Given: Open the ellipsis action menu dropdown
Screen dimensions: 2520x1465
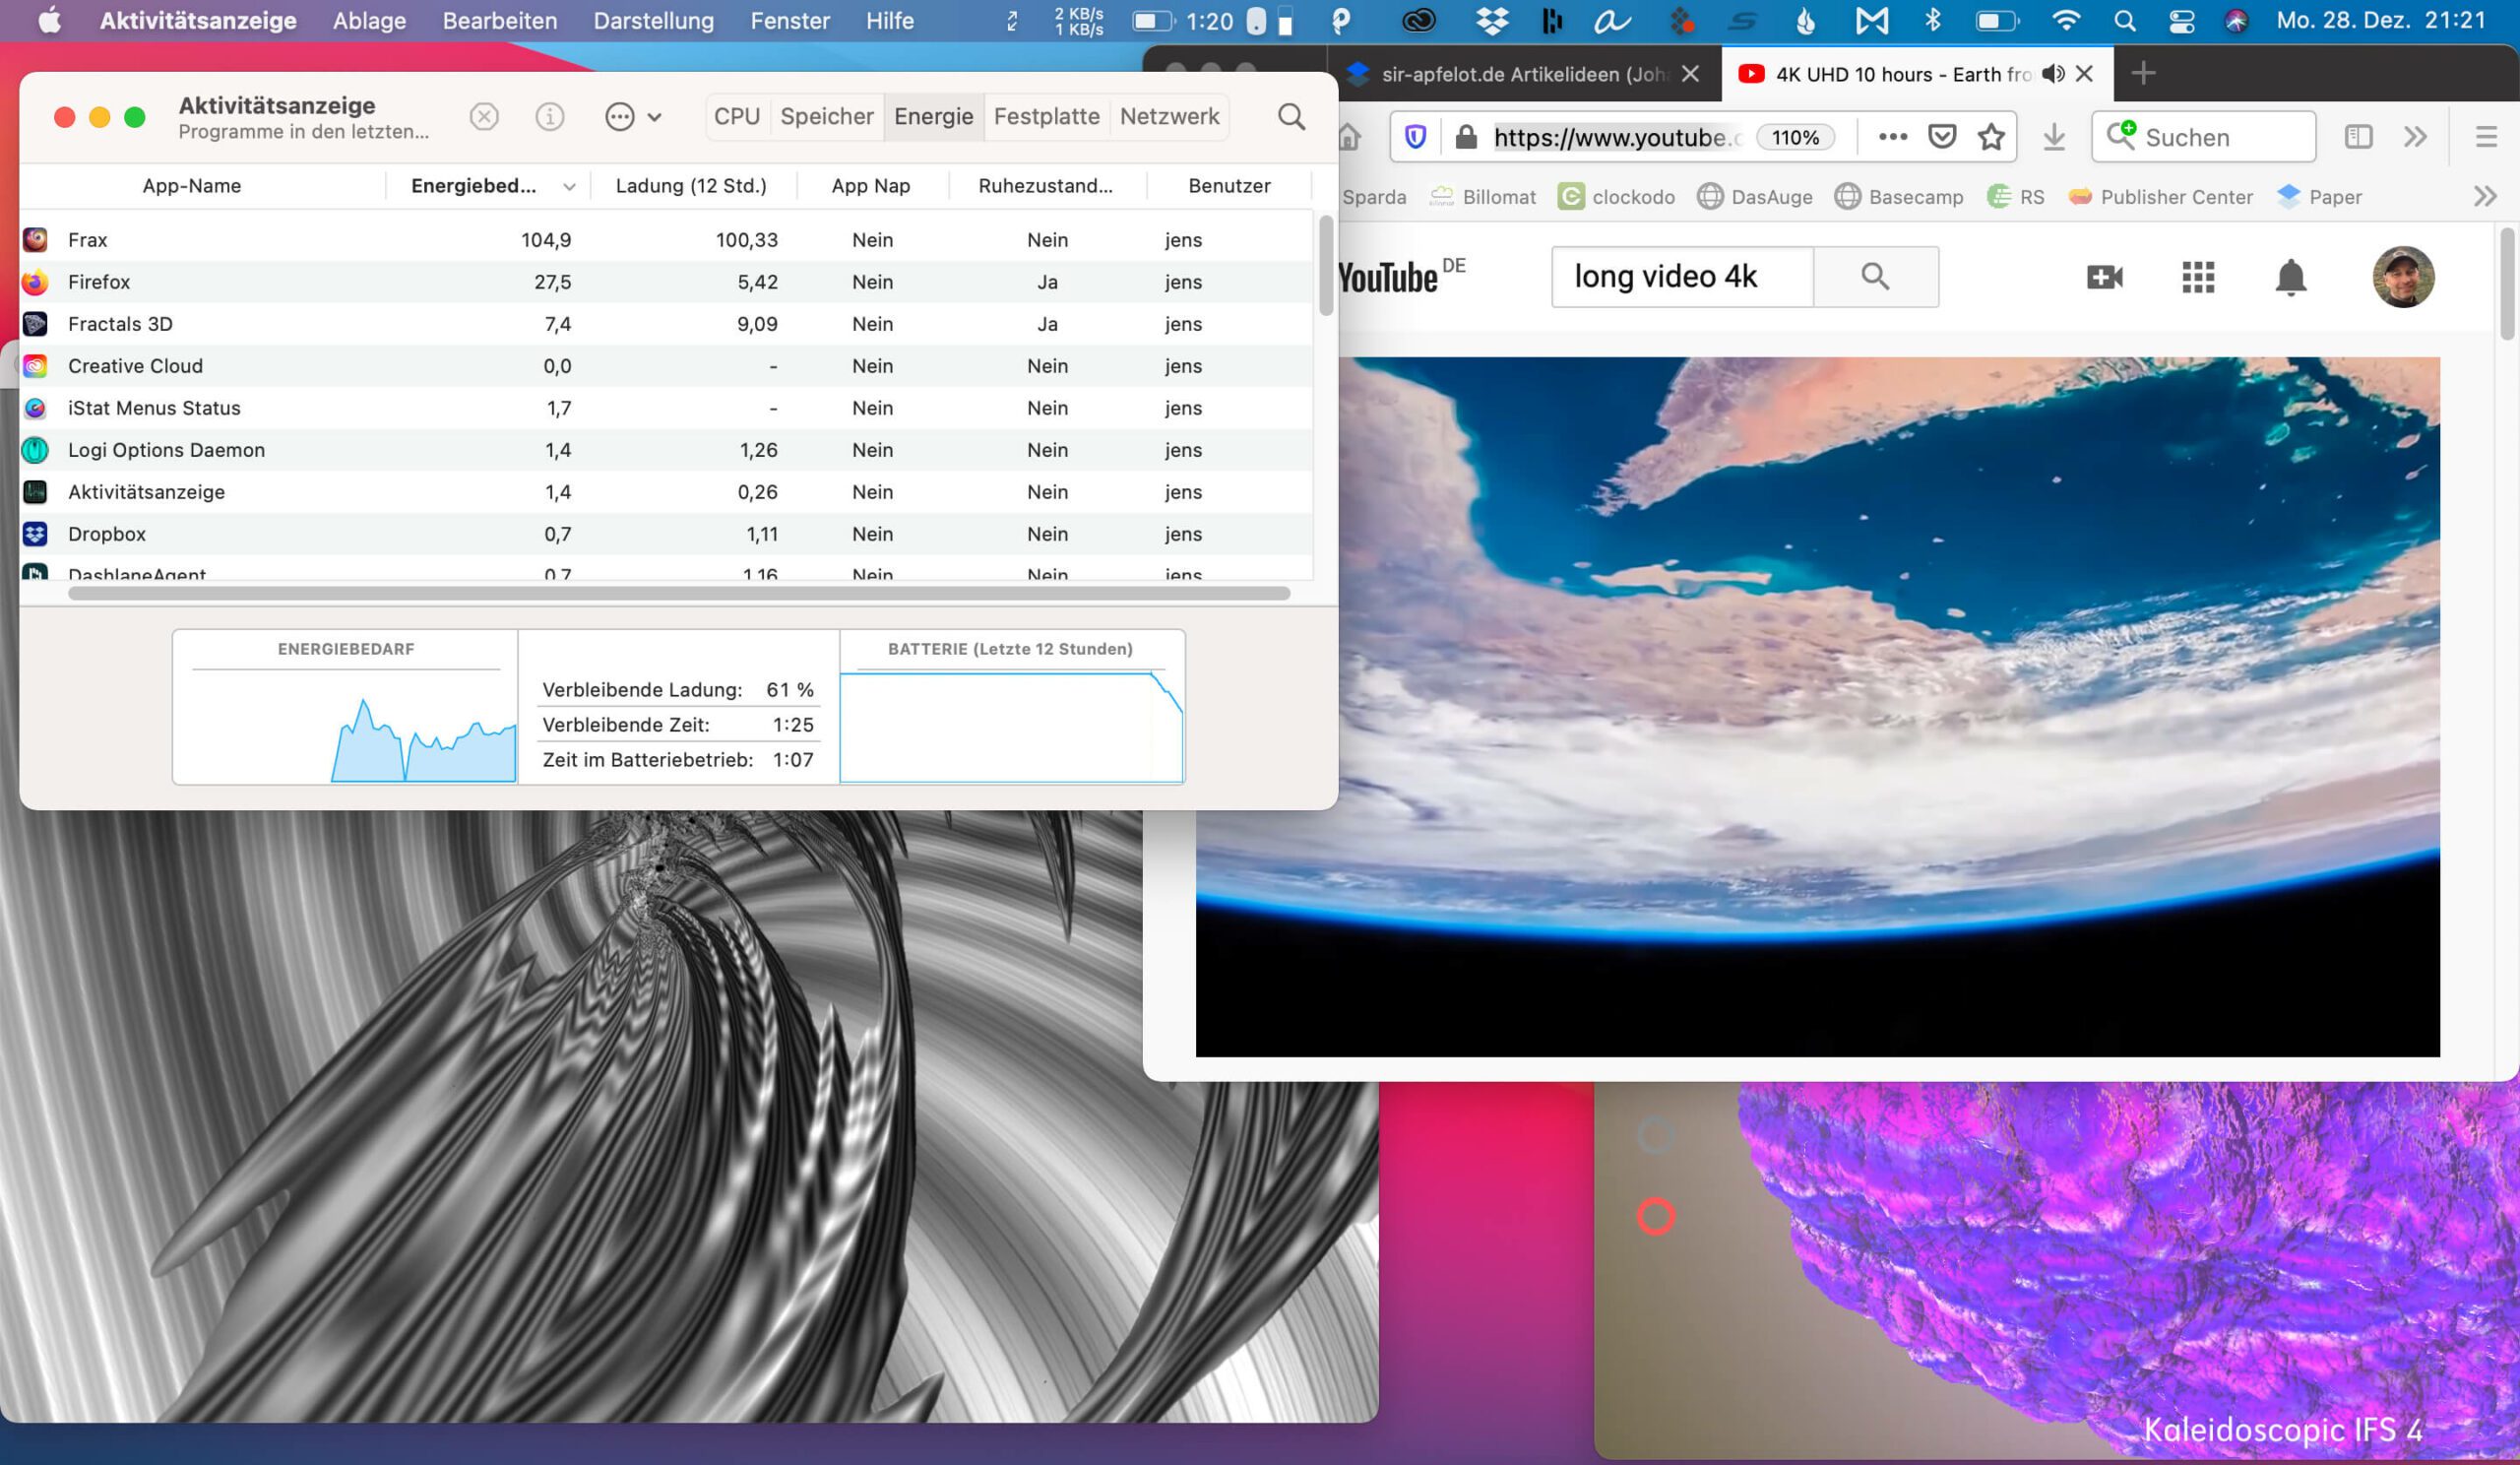Looking at the screenshot, I should 633,117.
